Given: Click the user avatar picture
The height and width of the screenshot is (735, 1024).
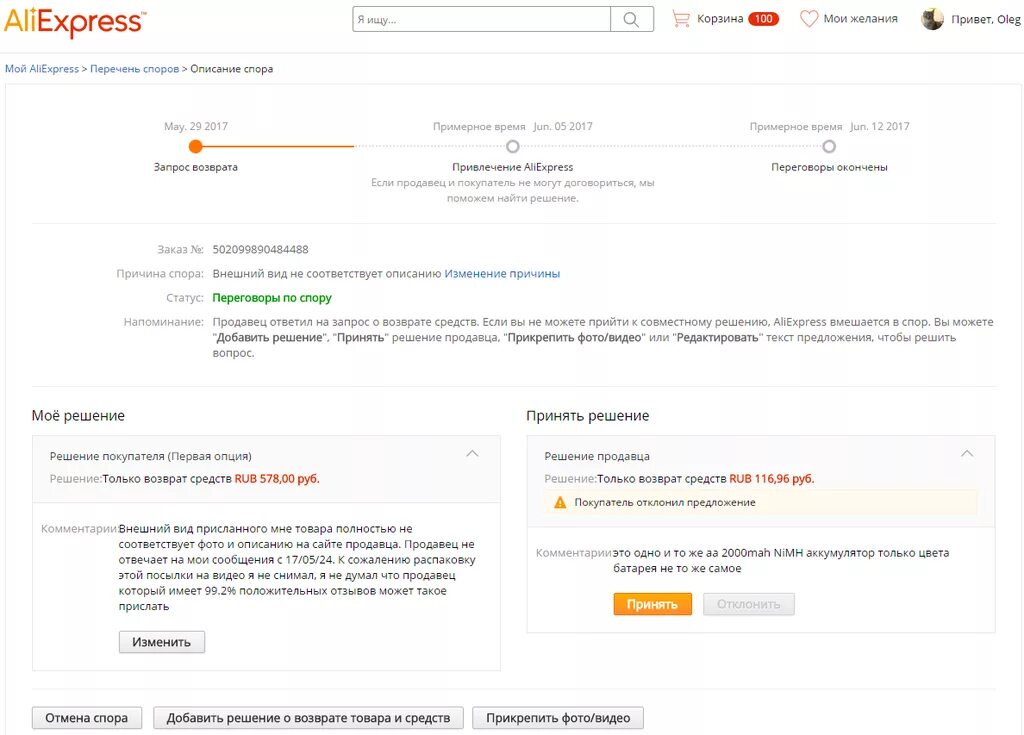Looking at the screenshot, I should click(933, 19).
